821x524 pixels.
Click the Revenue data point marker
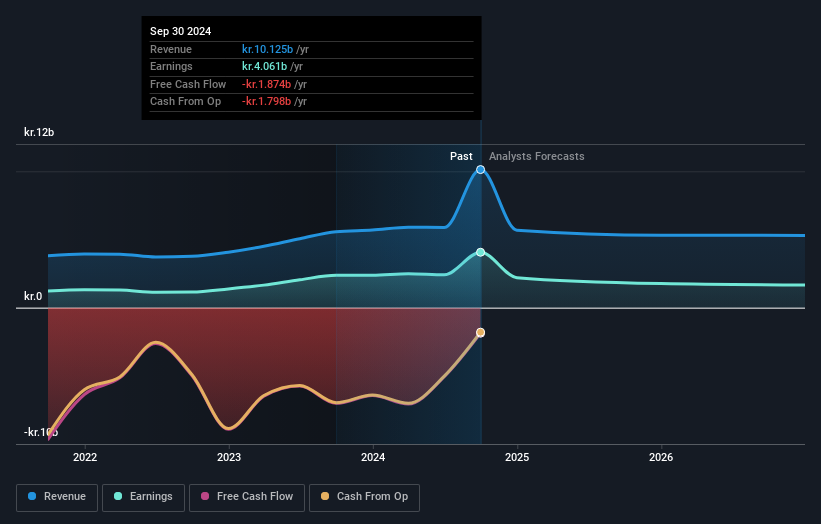[x=480, y=170]
